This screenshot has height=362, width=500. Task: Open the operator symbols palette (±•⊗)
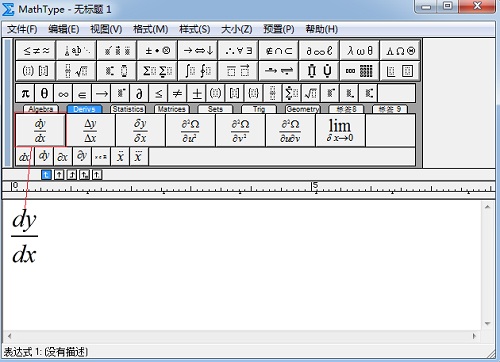pos(158,51)
